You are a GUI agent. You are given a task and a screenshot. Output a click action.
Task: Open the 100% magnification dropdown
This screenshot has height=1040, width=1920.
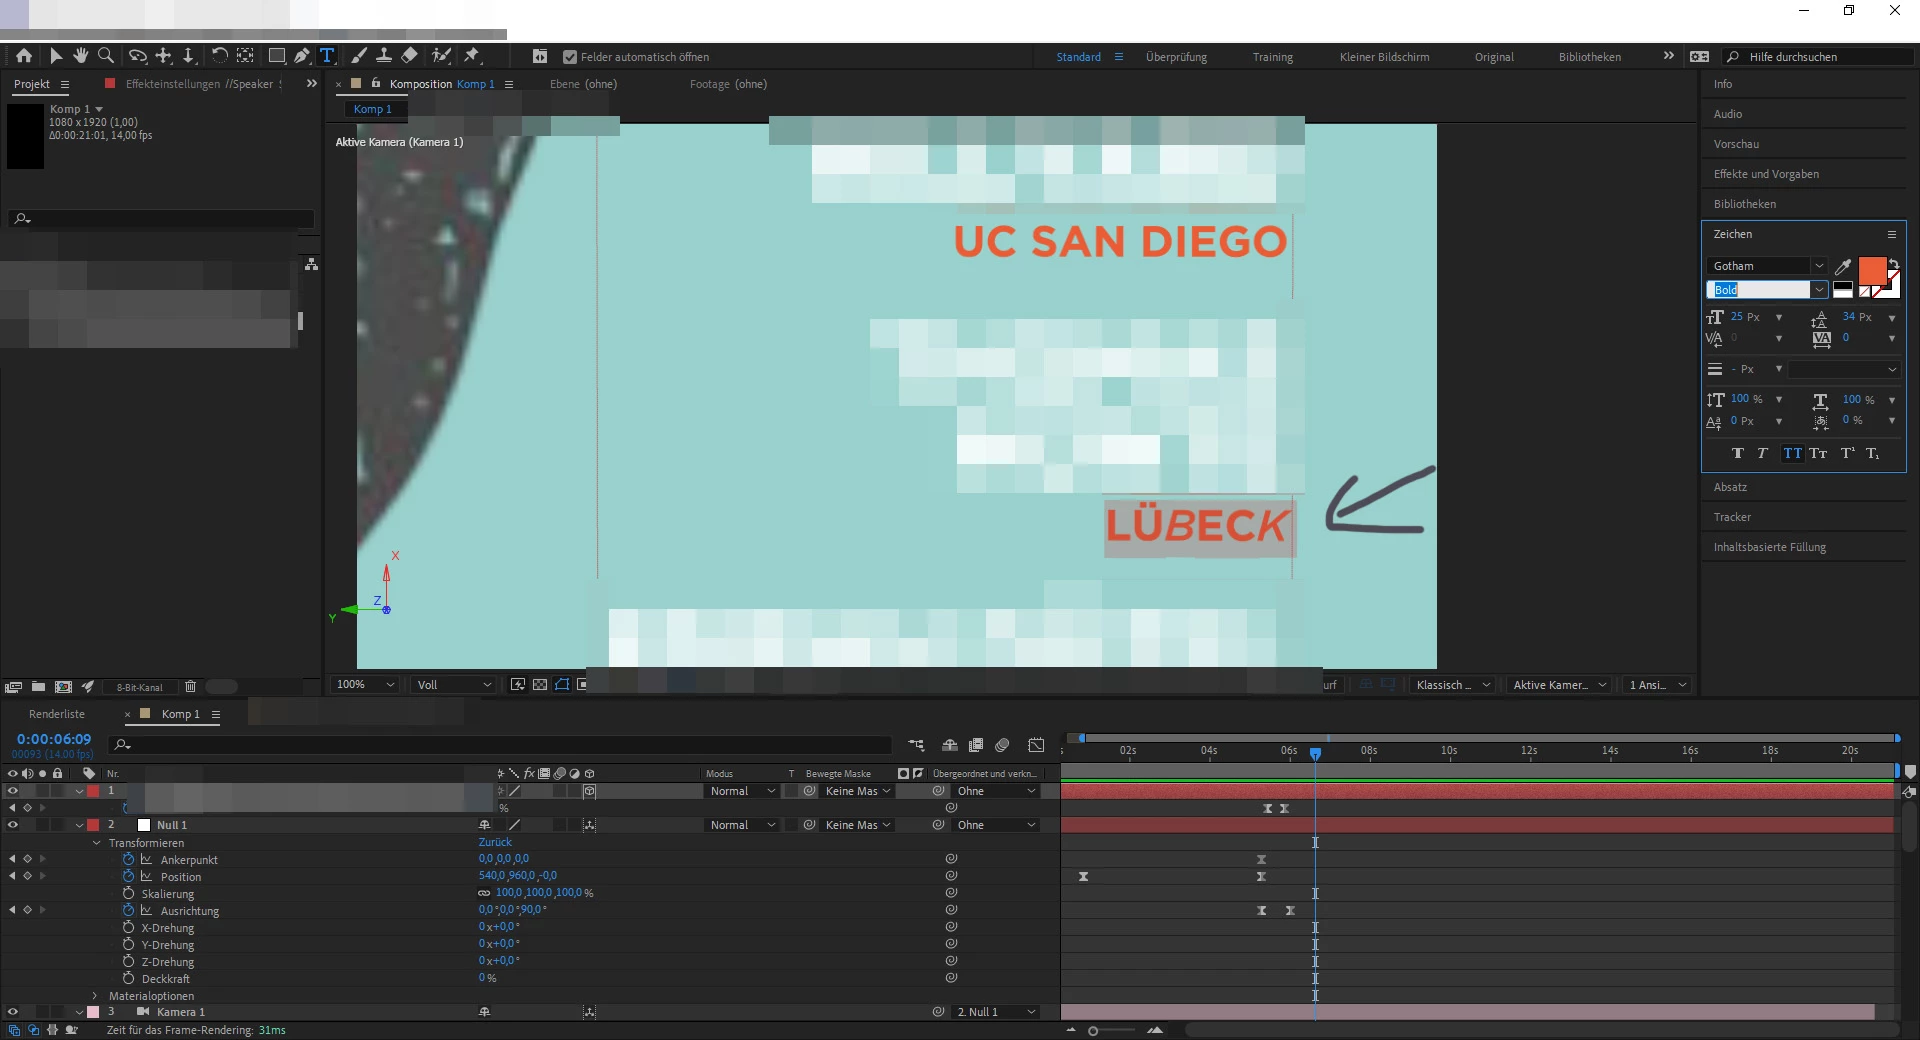(365, 685)
